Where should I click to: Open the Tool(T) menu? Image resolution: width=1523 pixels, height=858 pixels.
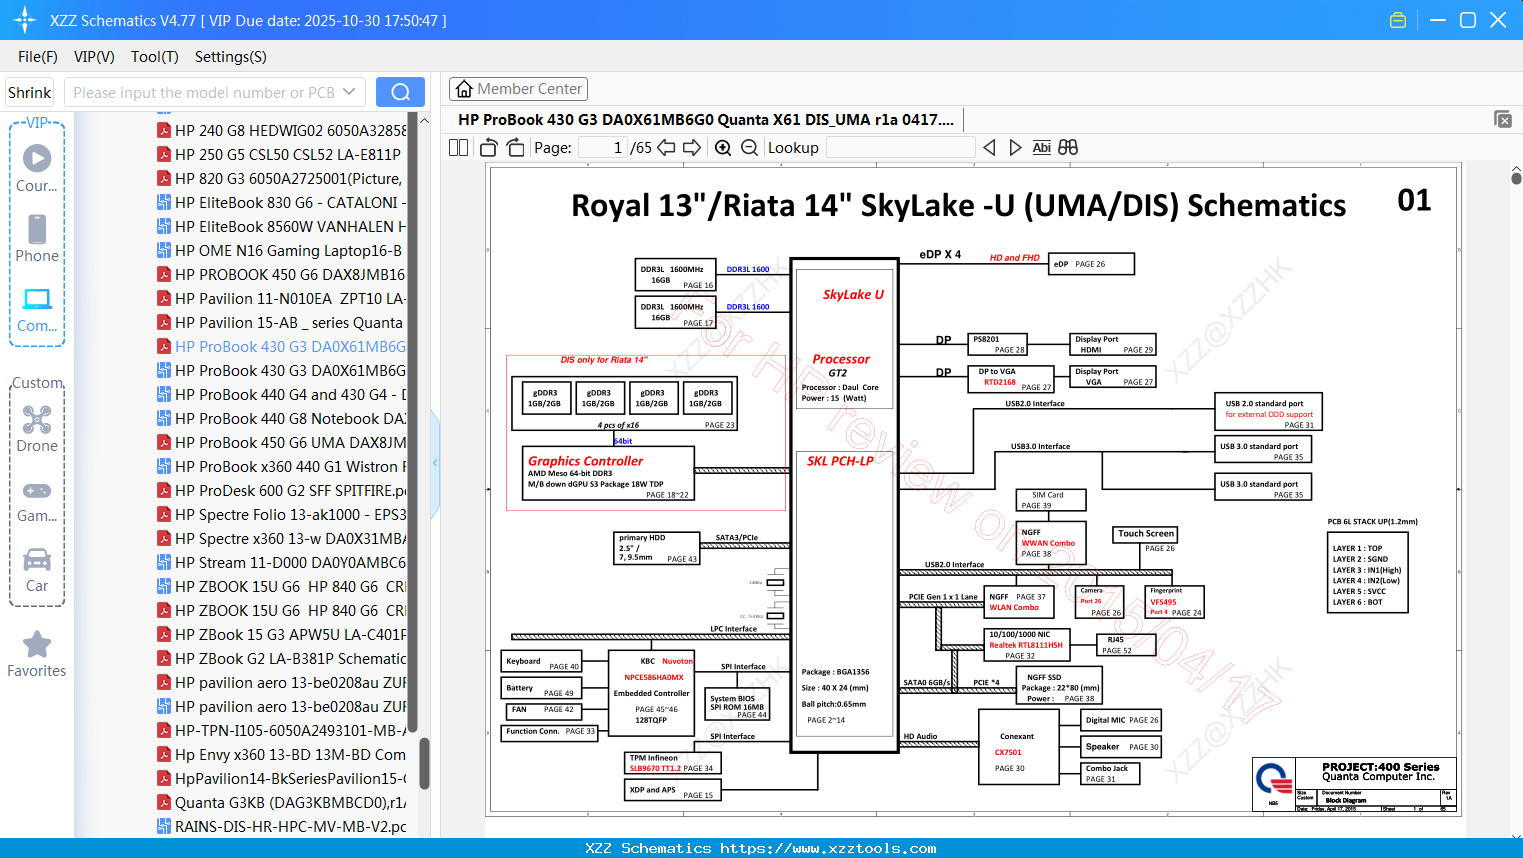coord(155,57)
